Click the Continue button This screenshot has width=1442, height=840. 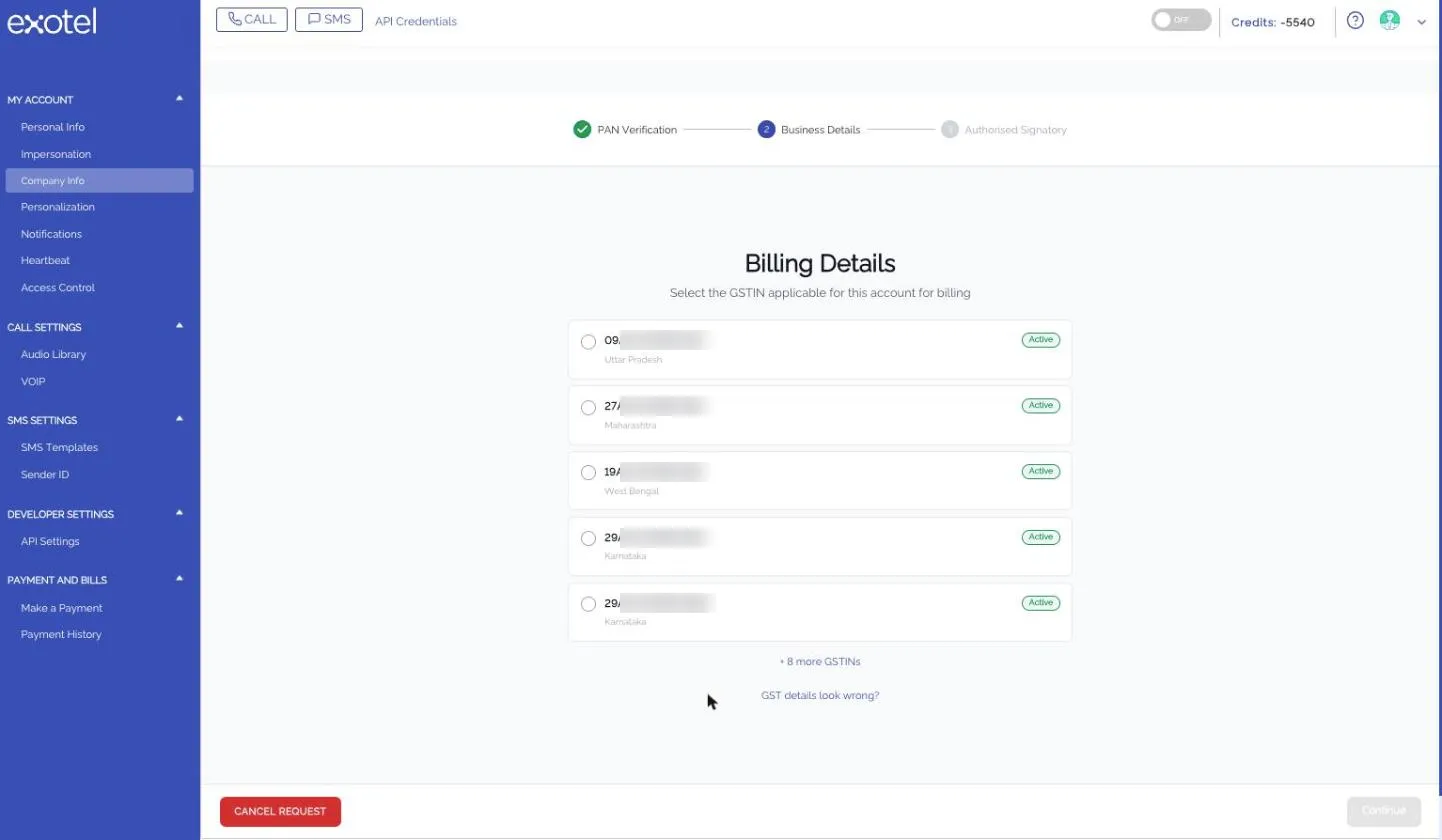(1384, 811)
